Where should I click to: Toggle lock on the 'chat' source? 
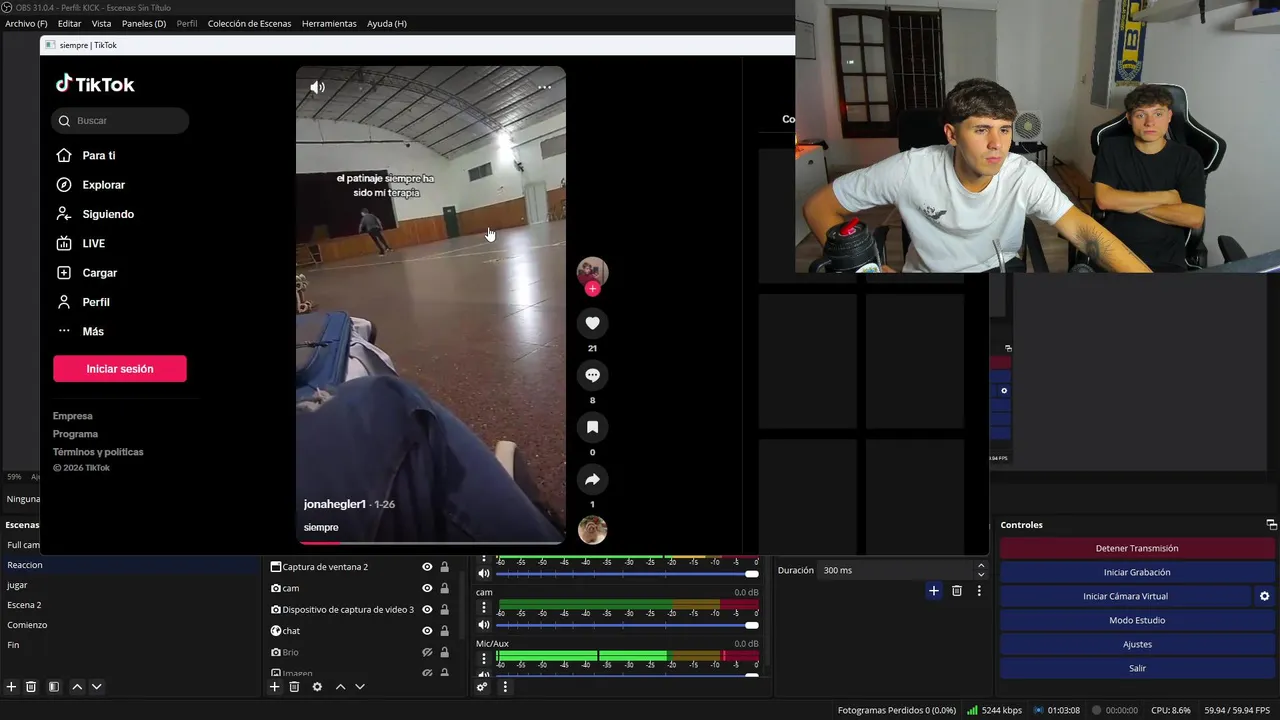coord(445,631)
